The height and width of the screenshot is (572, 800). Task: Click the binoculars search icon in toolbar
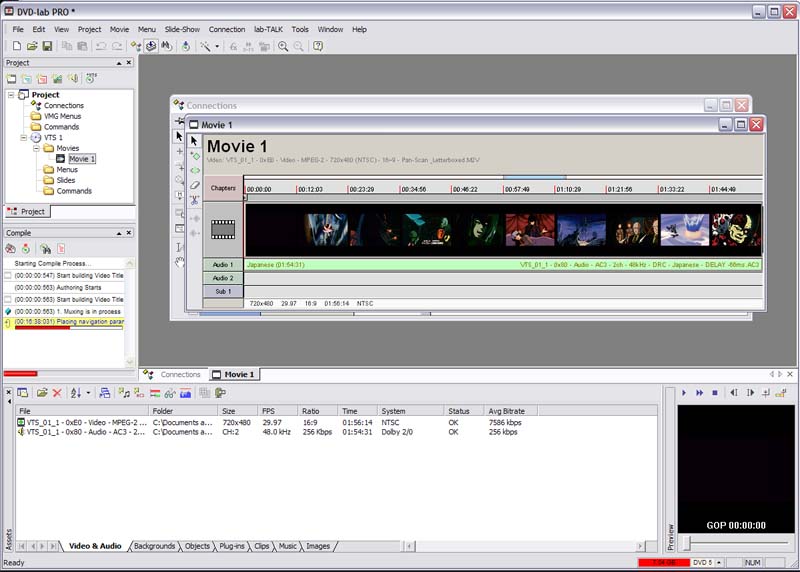pyautogui.click(x=166, y=46)
